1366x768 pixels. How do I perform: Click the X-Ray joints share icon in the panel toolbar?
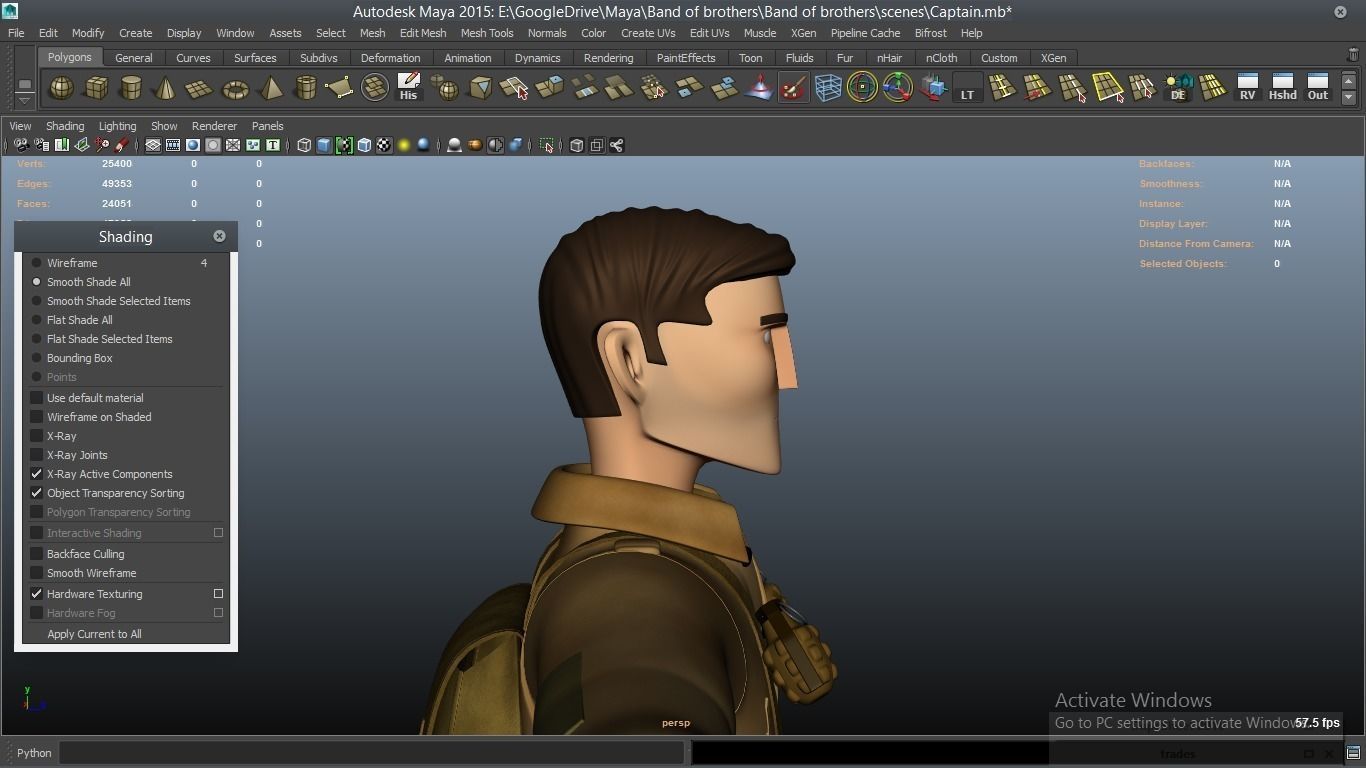(617, 146)
